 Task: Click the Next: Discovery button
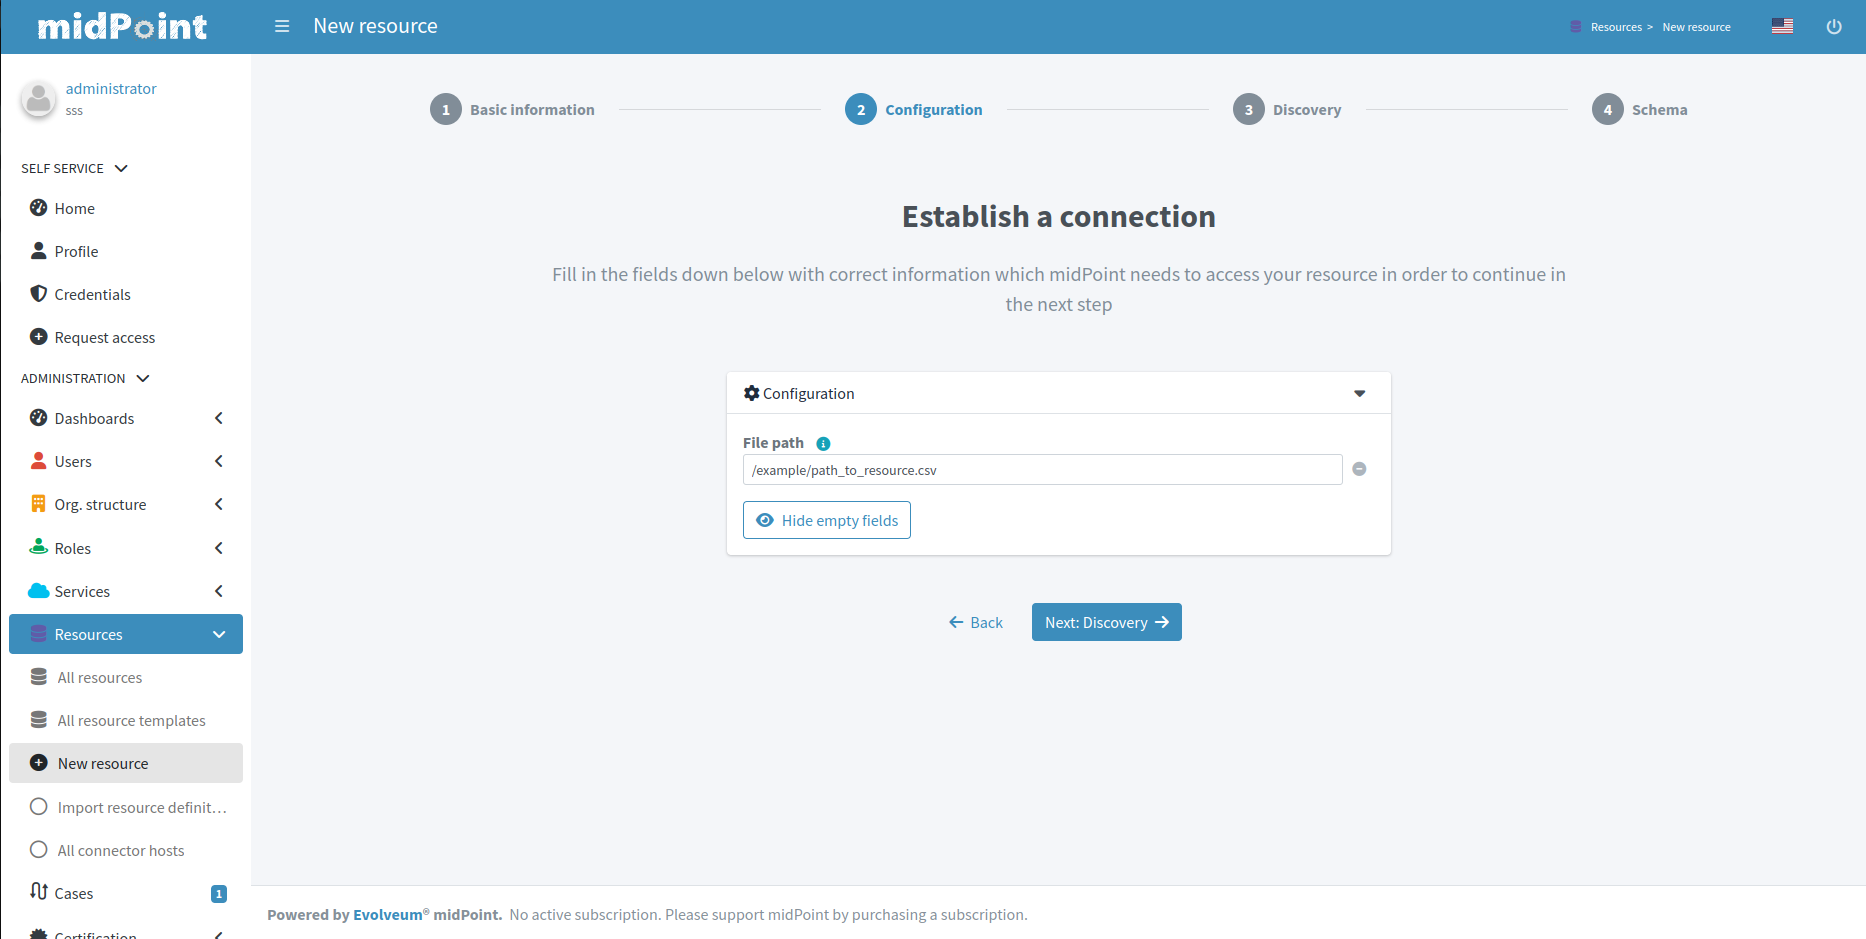click(x=1106, y=622)
